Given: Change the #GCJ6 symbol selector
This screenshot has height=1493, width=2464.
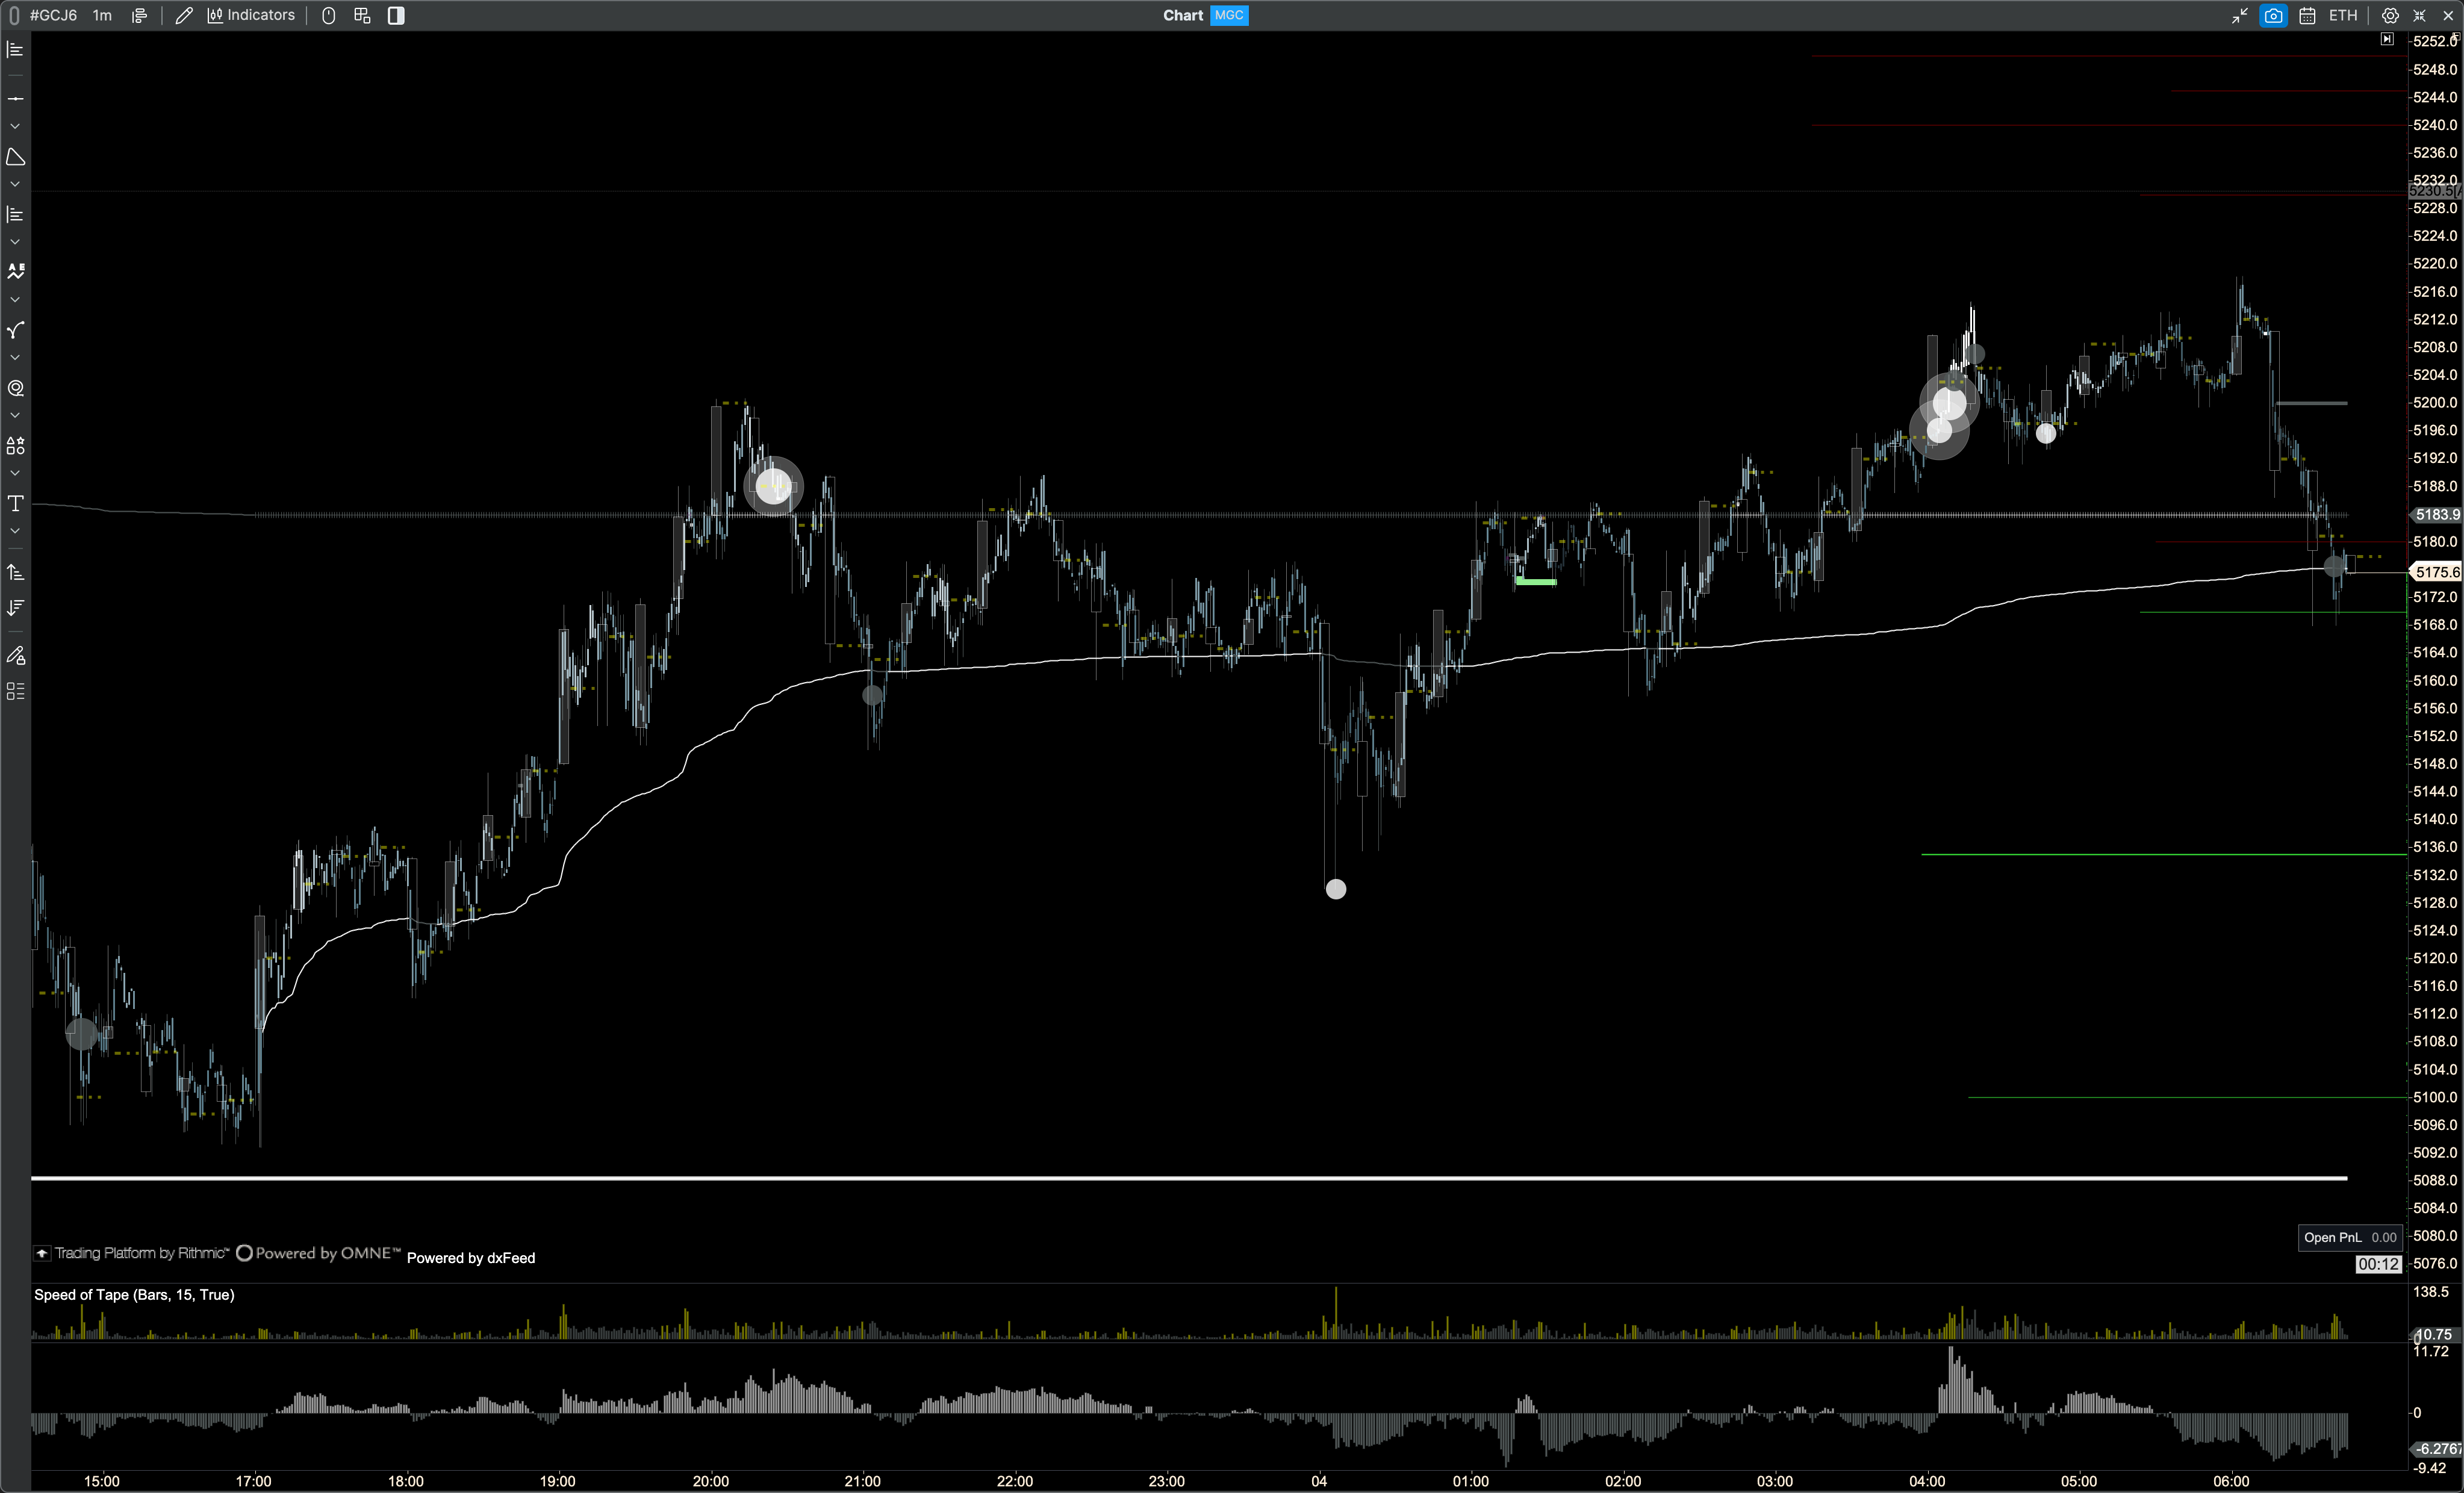Looking at the screenshot, I should coord(53,15).
